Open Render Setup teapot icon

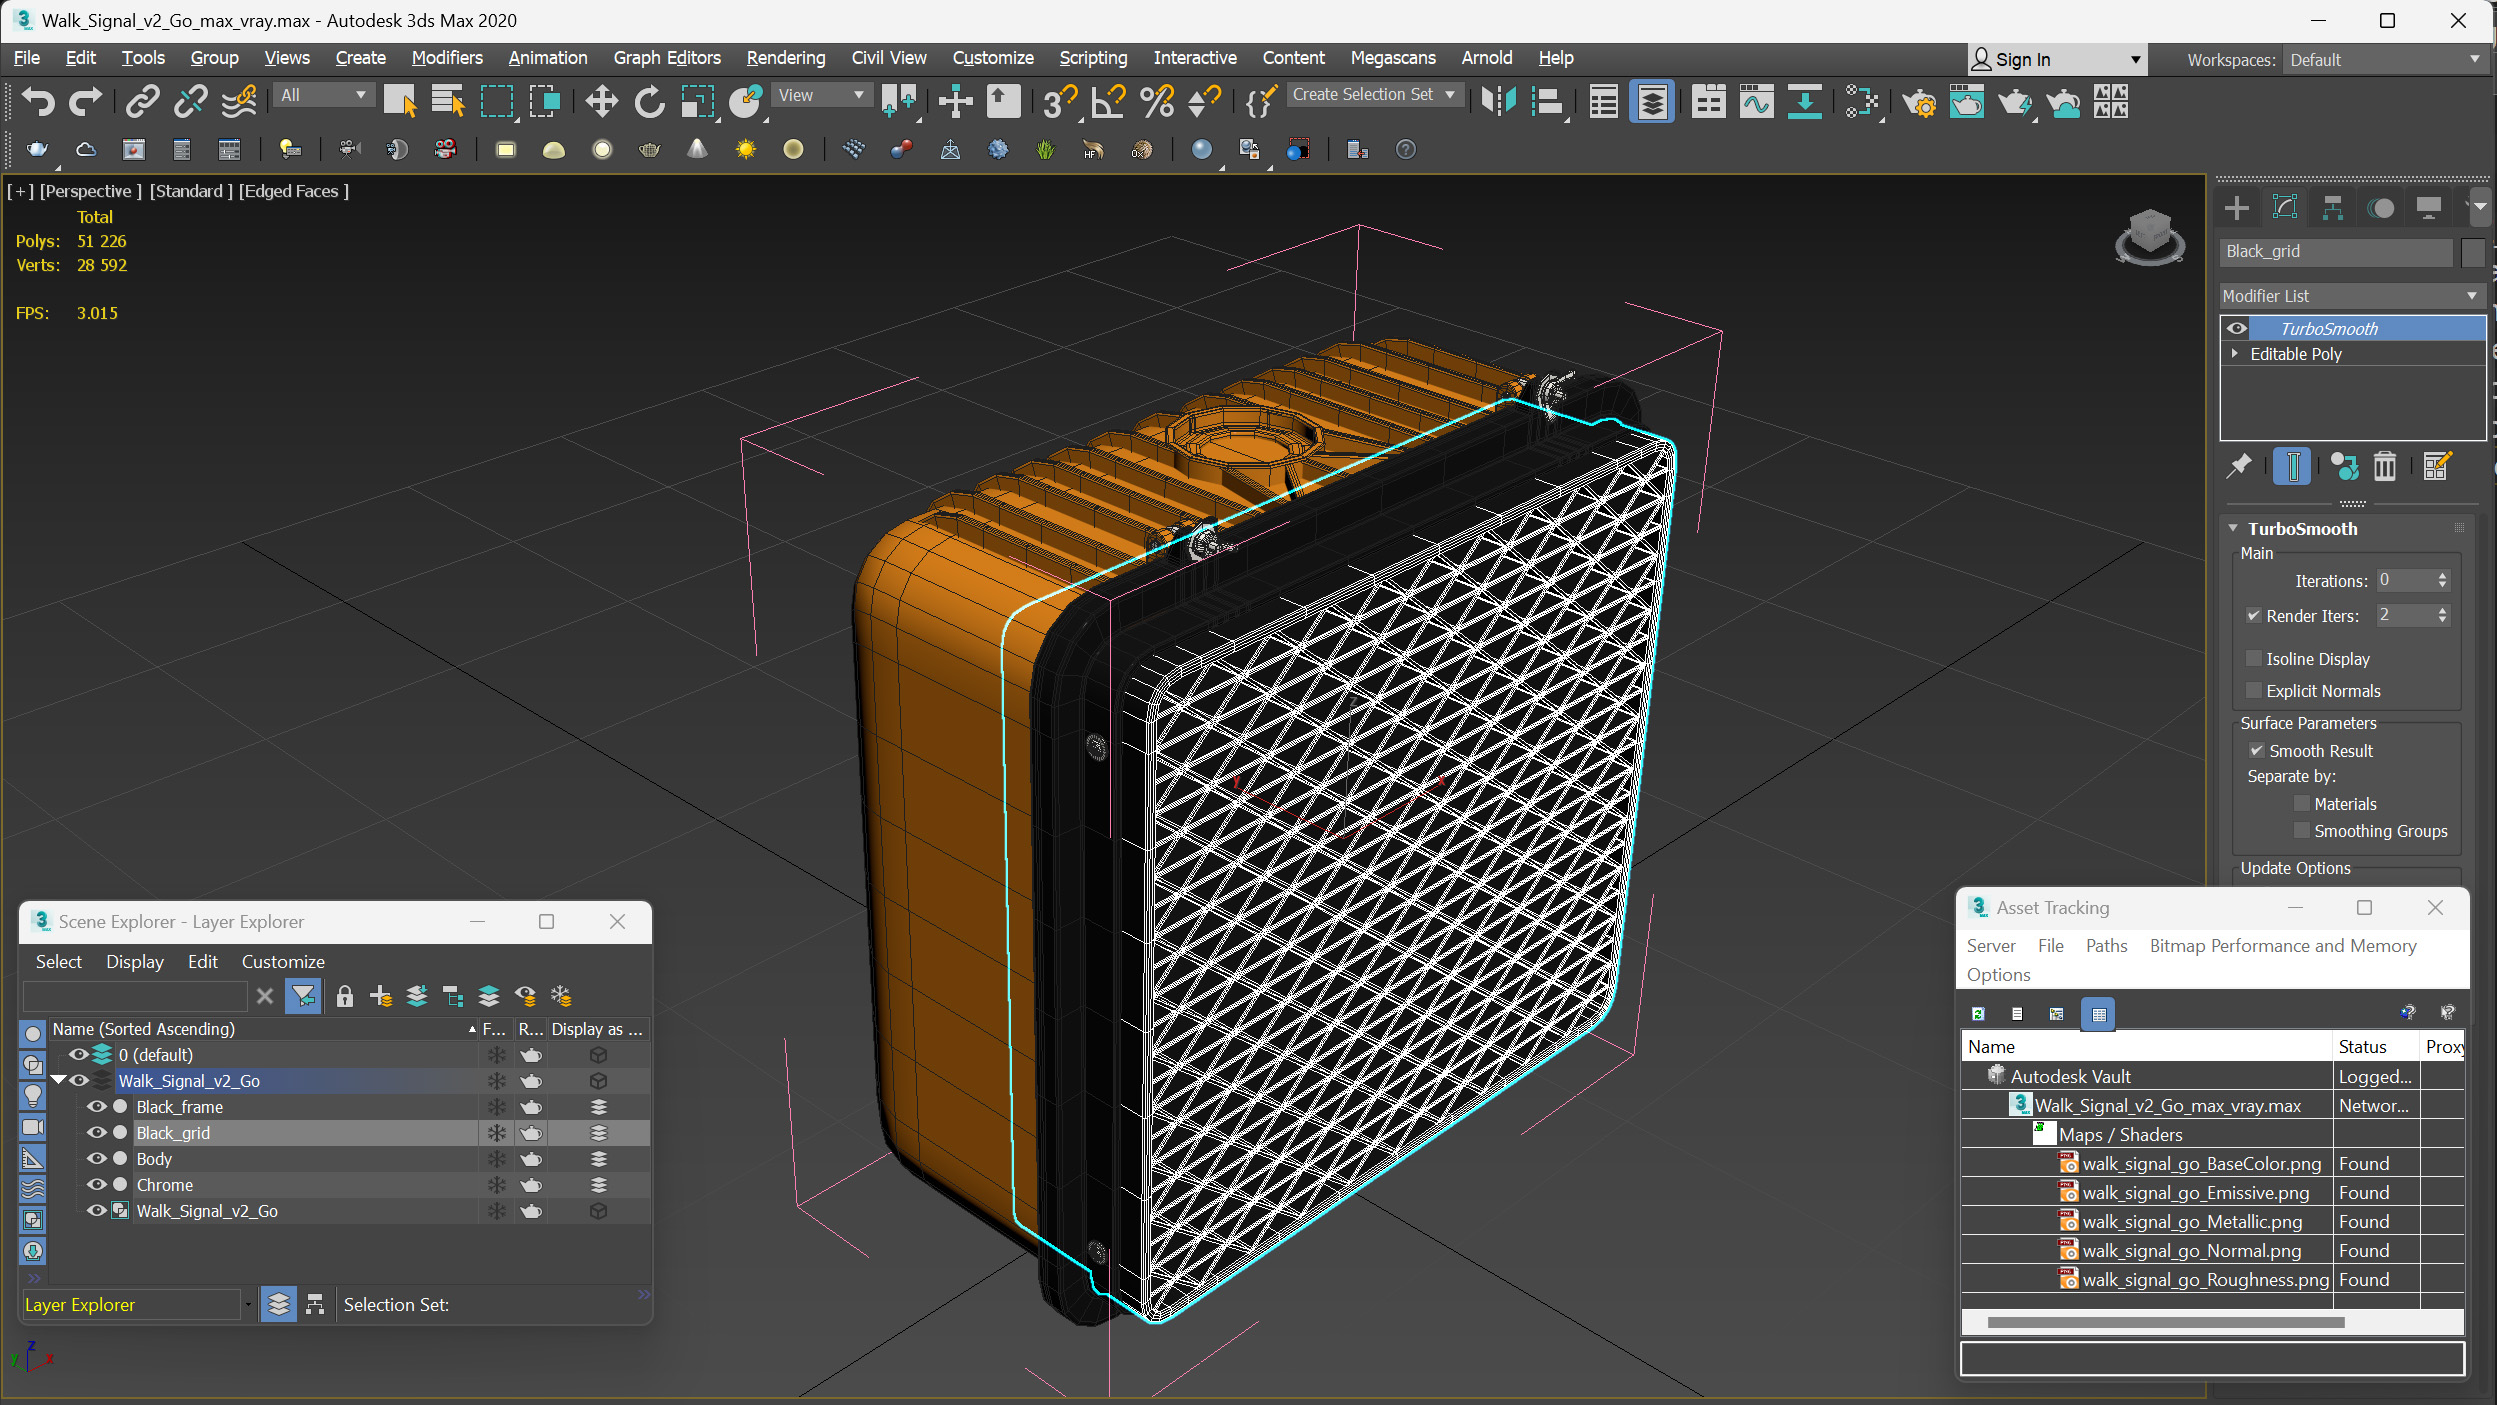point(1919,101)
